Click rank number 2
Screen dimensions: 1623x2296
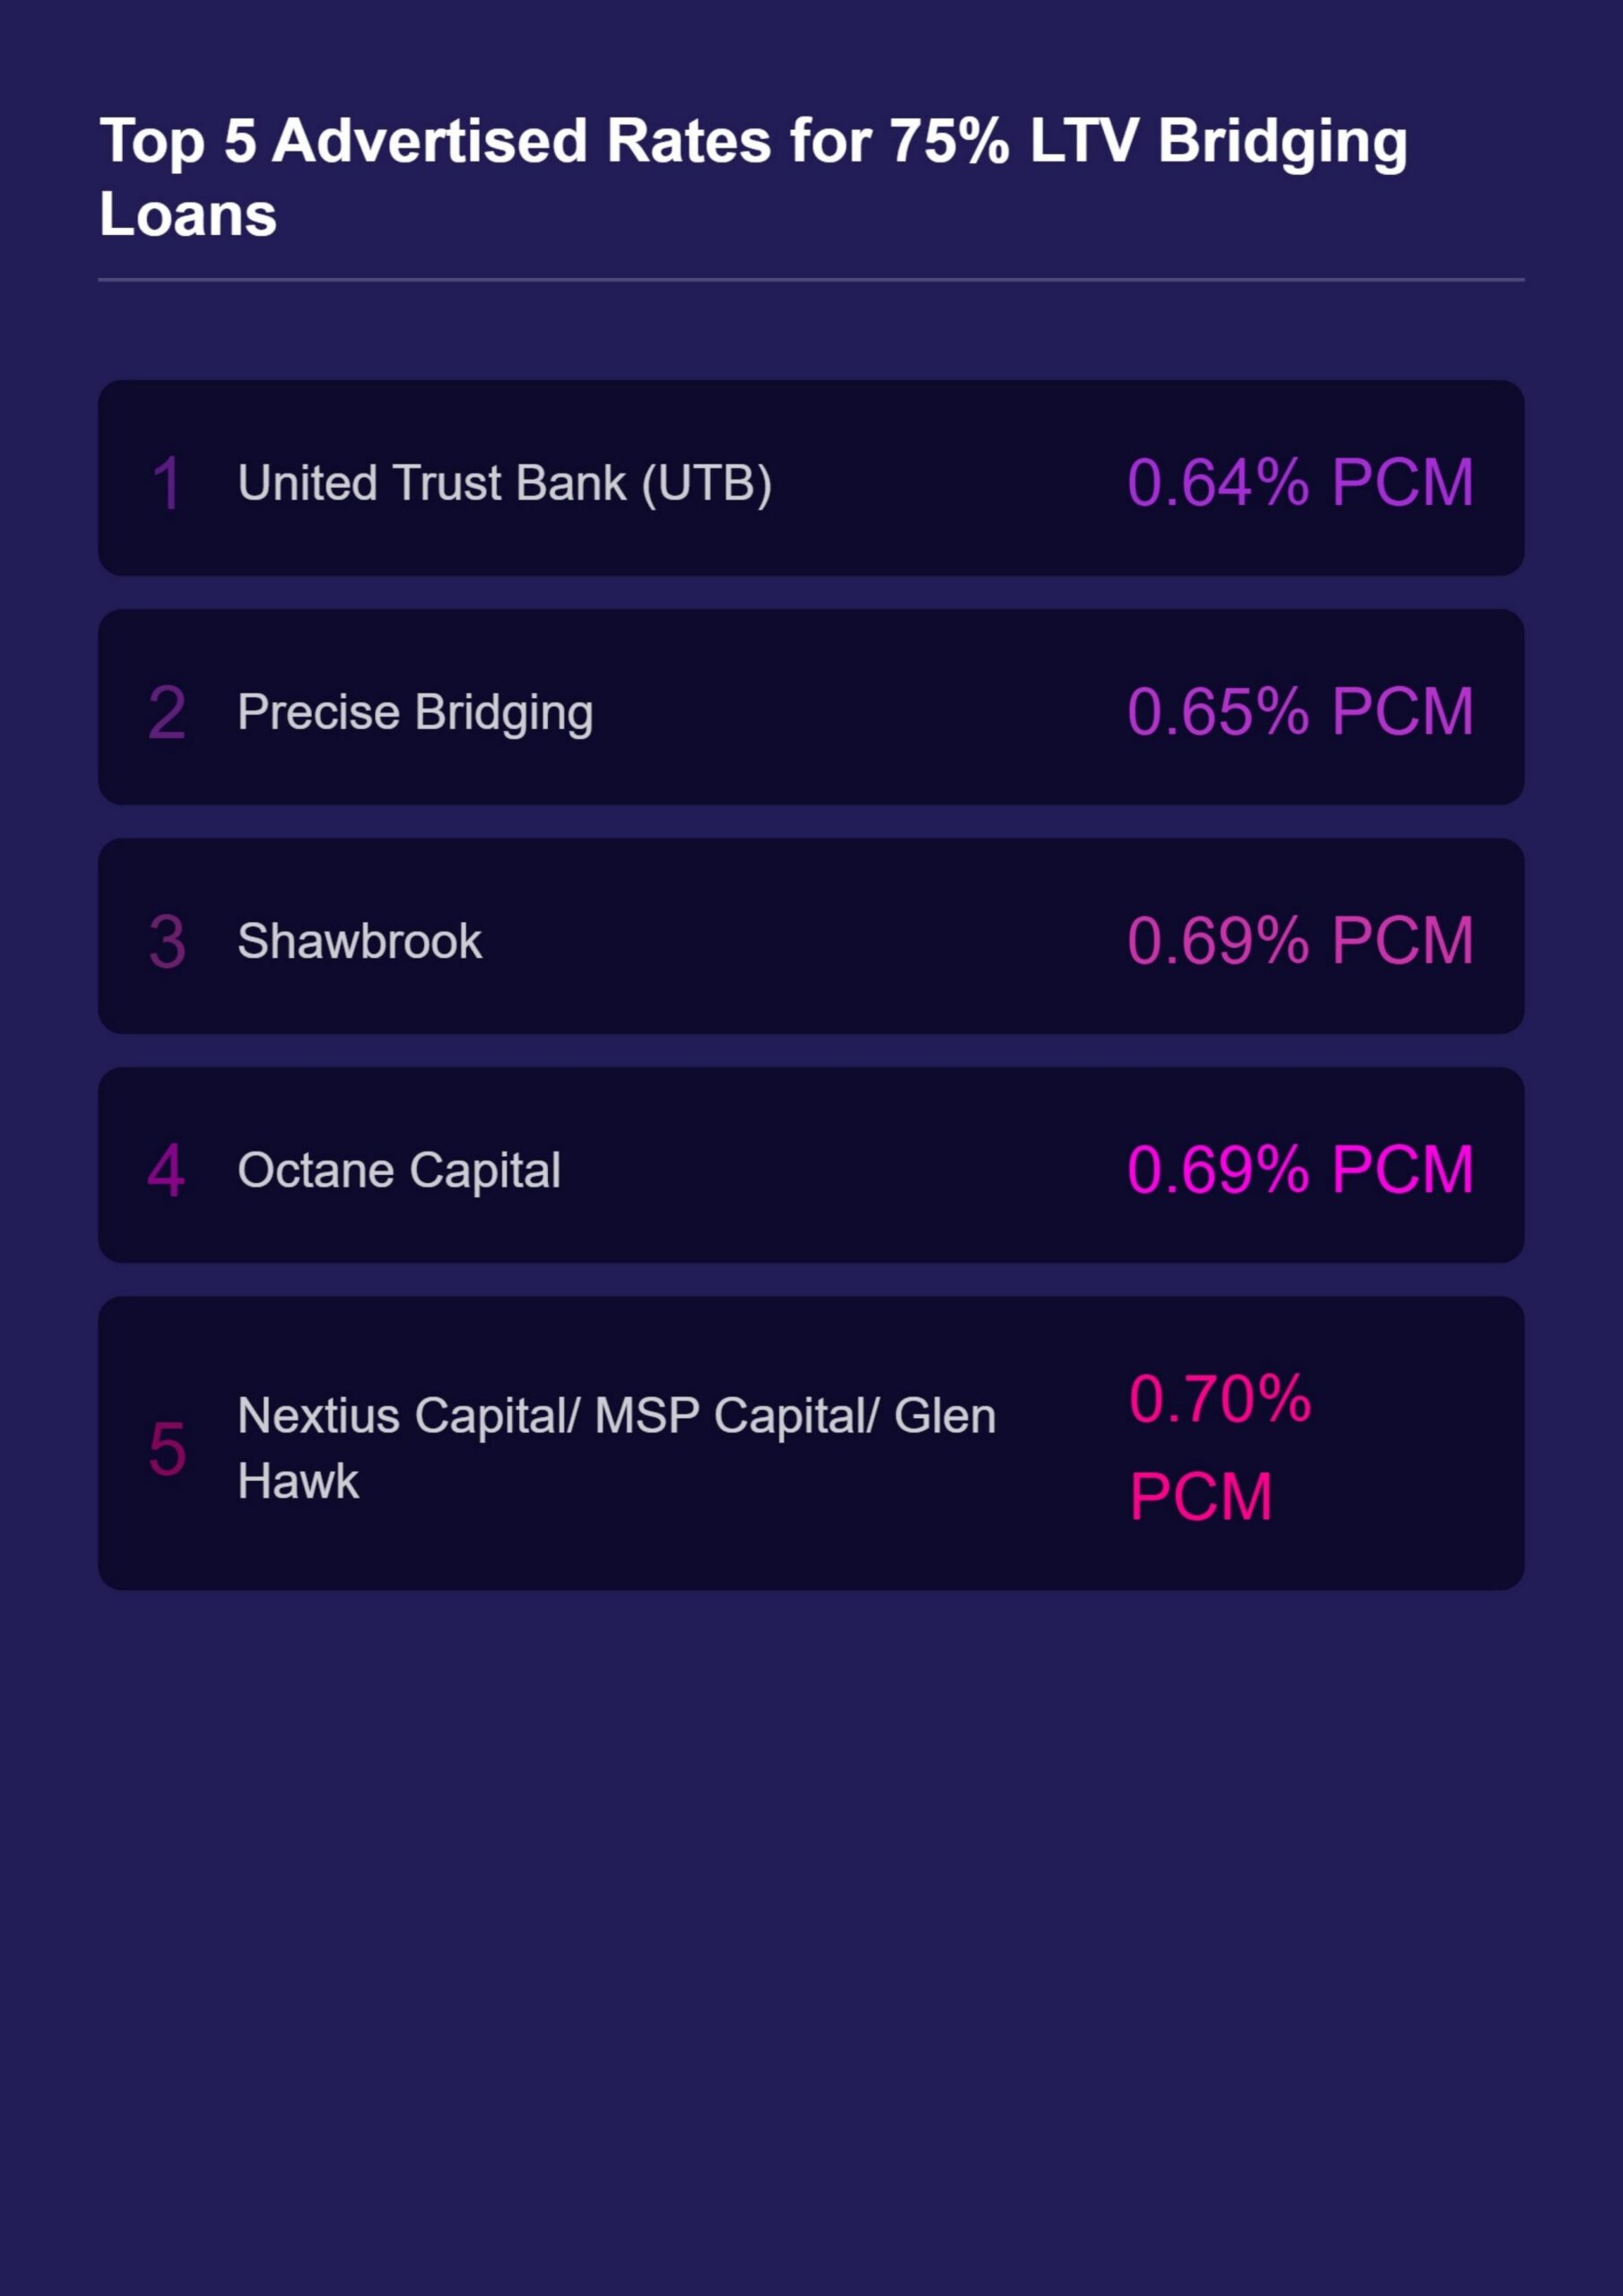(x=166, y=712)
